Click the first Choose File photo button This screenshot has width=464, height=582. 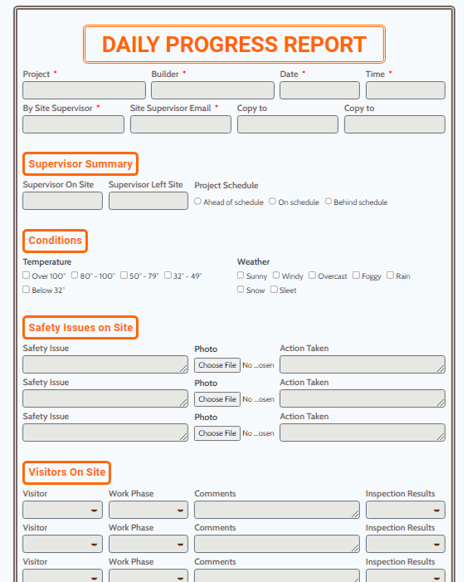coord(217,365)
